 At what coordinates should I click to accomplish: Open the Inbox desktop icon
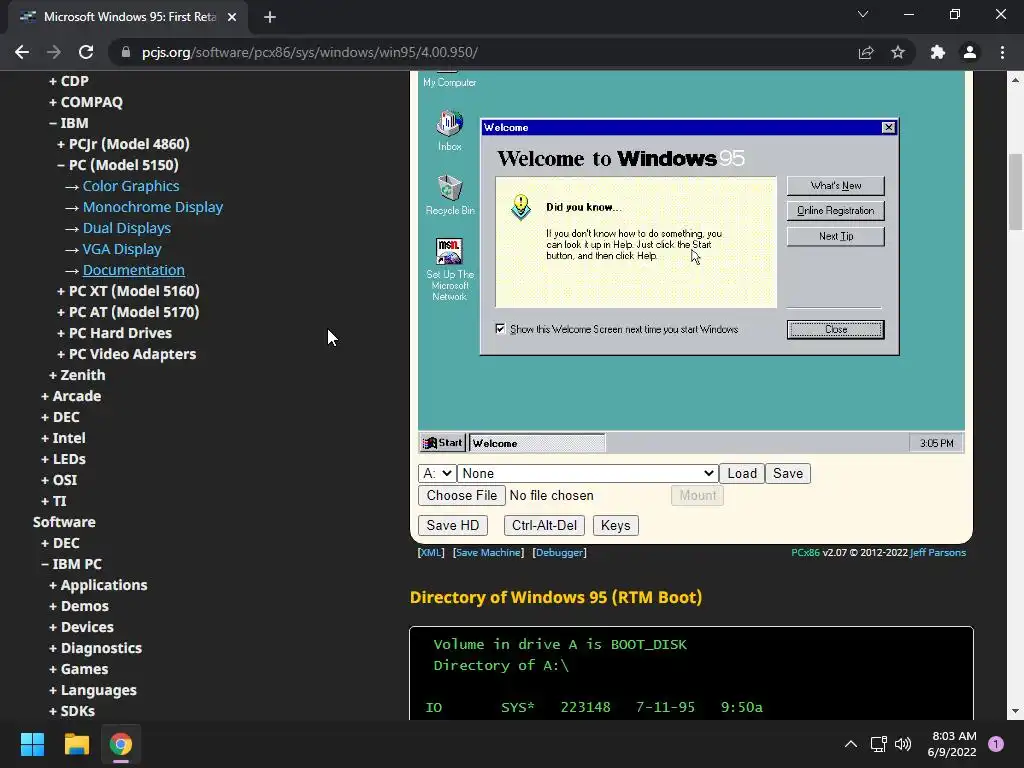click(x=449, y=131)
